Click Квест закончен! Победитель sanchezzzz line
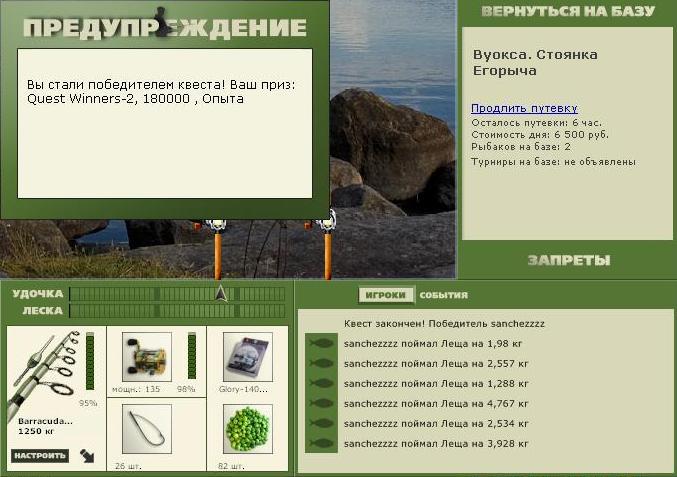Viewport: 677px width, 477px height. 444,324
